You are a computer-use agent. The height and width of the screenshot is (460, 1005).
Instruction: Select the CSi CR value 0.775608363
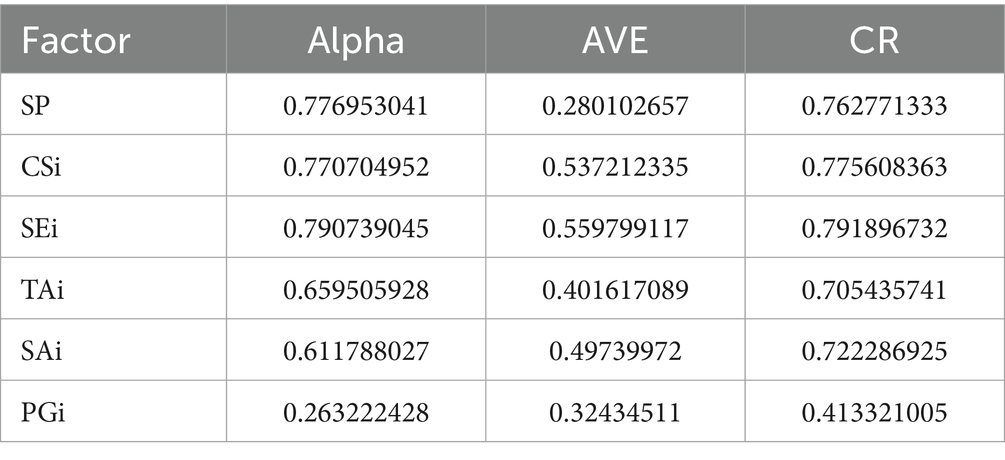click(x=875, y=167)
